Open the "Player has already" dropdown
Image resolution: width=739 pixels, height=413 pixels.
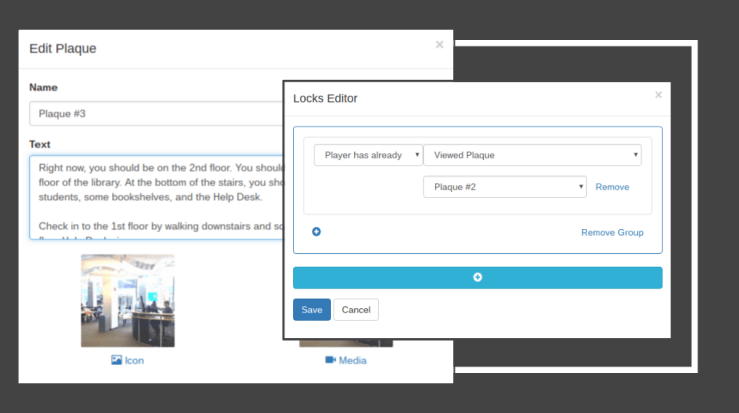[x=367, y=155]
